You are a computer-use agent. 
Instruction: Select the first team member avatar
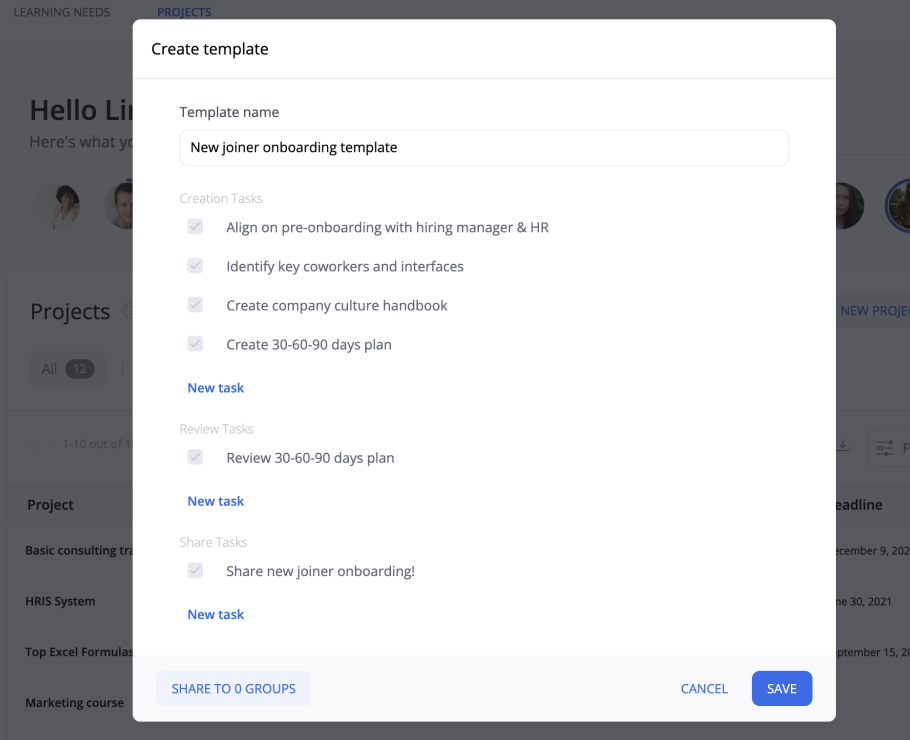[x=56, y=205]
